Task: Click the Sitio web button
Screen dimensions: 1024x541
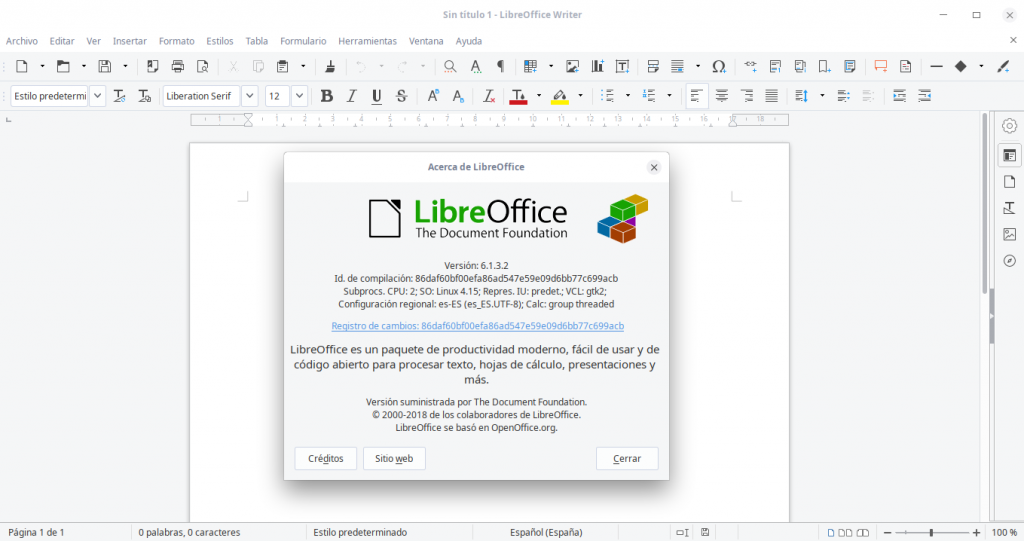Action: pos(394,459)
